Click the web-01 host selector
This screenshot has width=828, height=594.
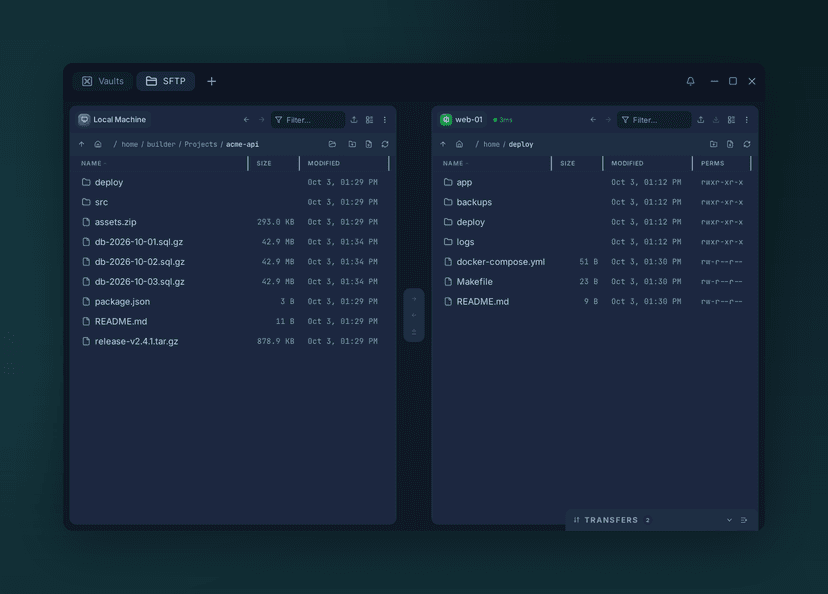pyautogui.click(x=462, y=120)
